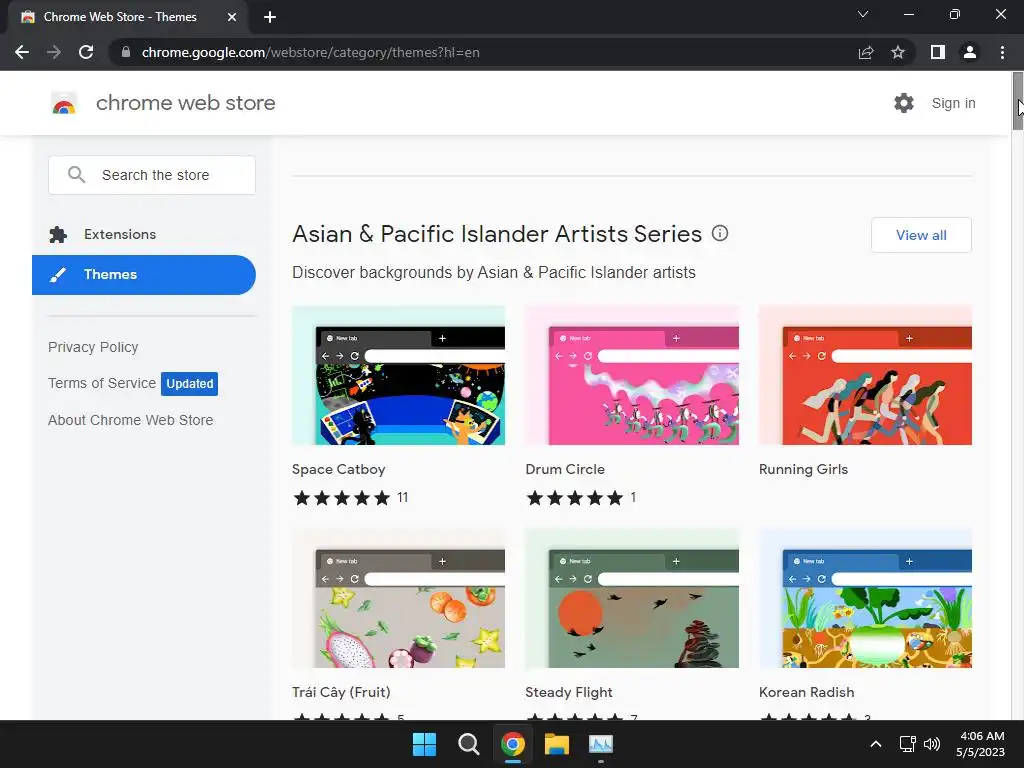This screenshot has height=768, width=1024.
Task: Open the Drum Circle theme preview
Action: click(632, 376)
